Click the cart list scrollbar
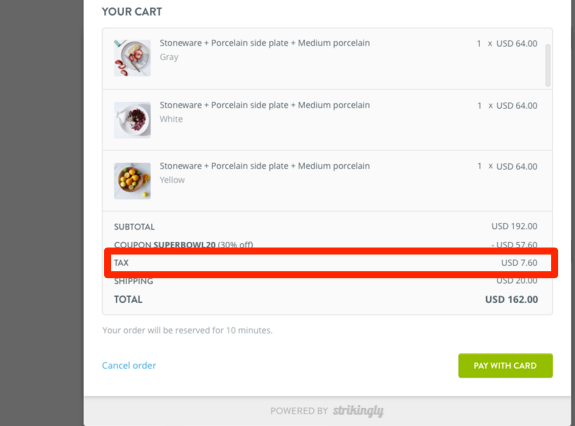The width and height of the screenshot is (575, 426). point(548,65)
